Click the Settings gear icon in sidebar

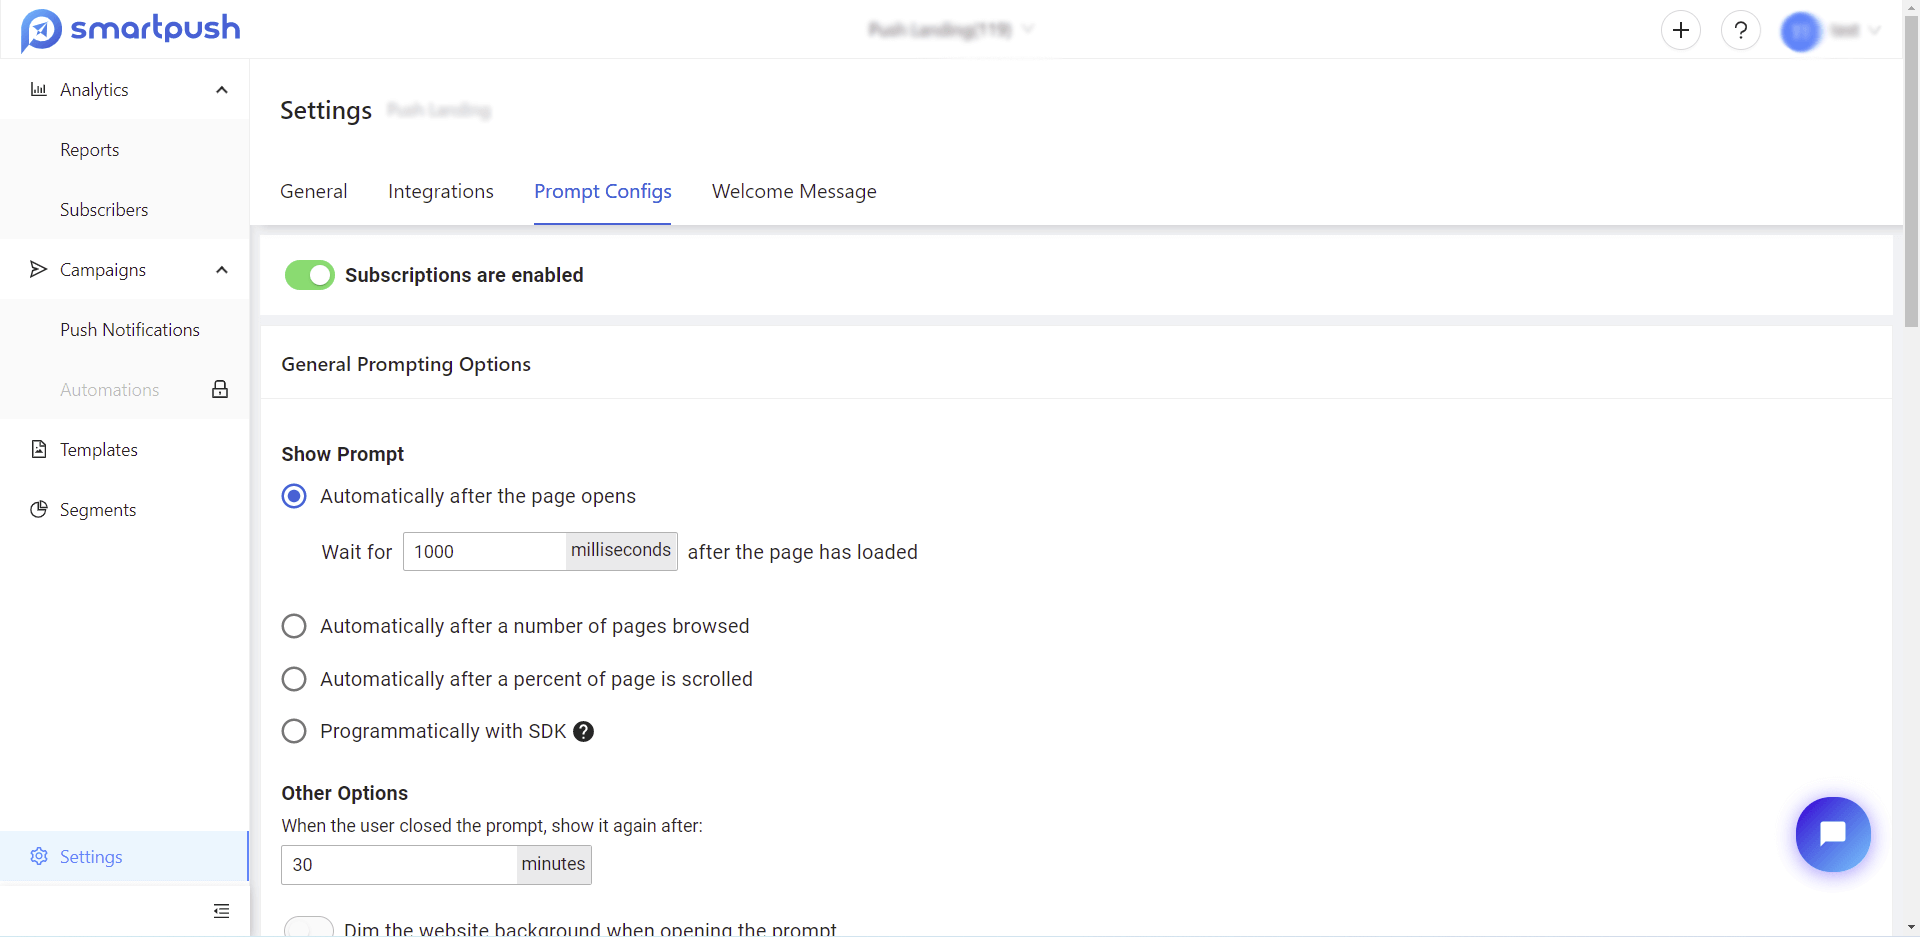pos(39,857)
